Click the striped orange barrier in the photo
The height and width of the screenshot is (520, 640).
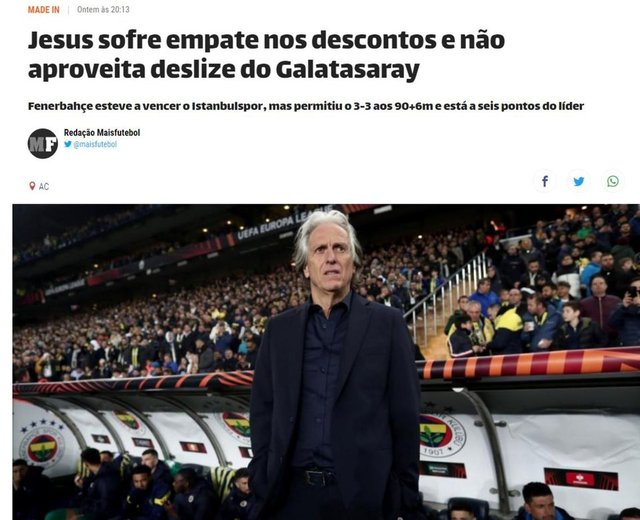[527, 364]
